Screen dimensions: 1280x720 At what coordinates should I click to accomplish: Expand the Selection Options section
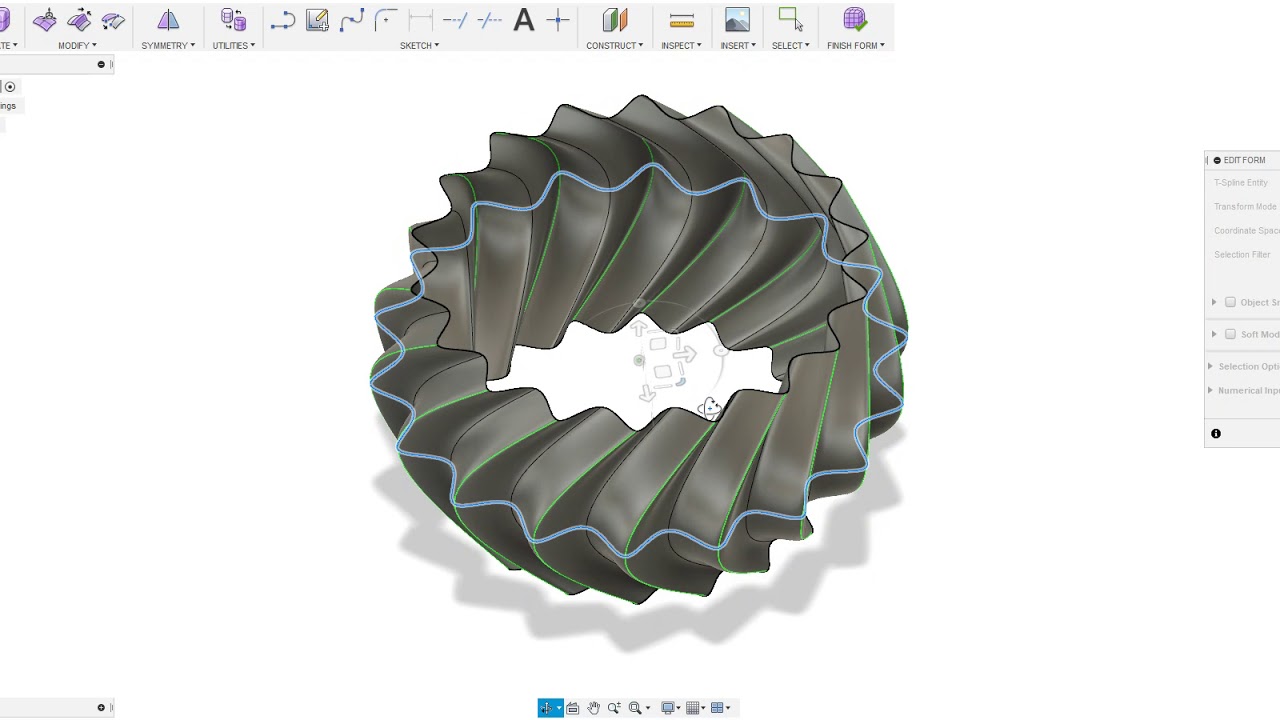tap(1211, 366)
